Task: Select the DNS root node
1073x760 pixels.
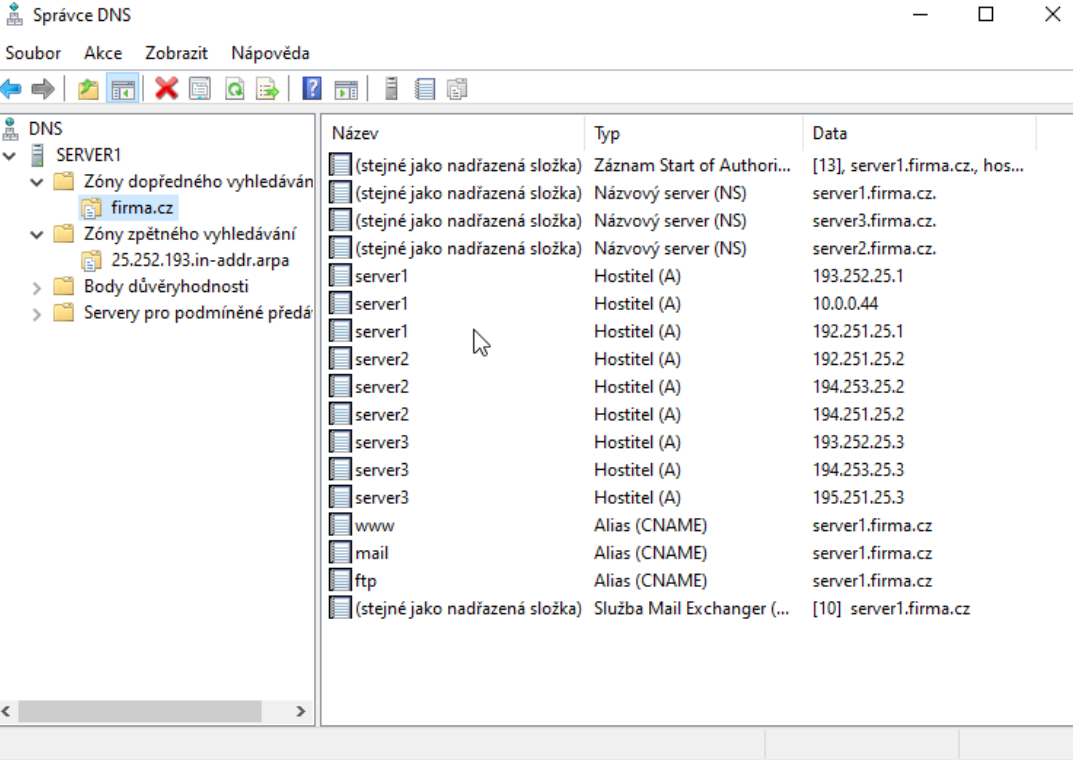Action: 45,129
